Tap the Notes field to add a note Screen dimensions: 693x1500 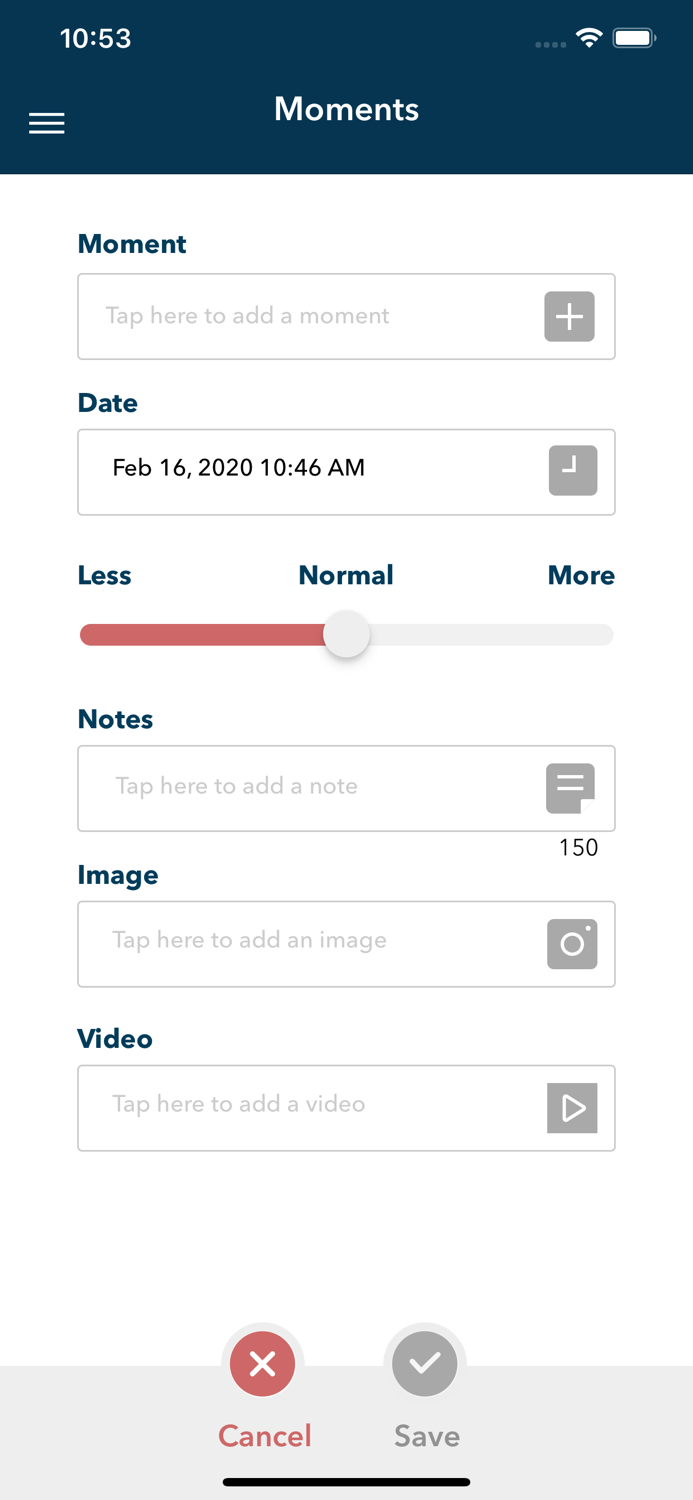tap(300, 788)
